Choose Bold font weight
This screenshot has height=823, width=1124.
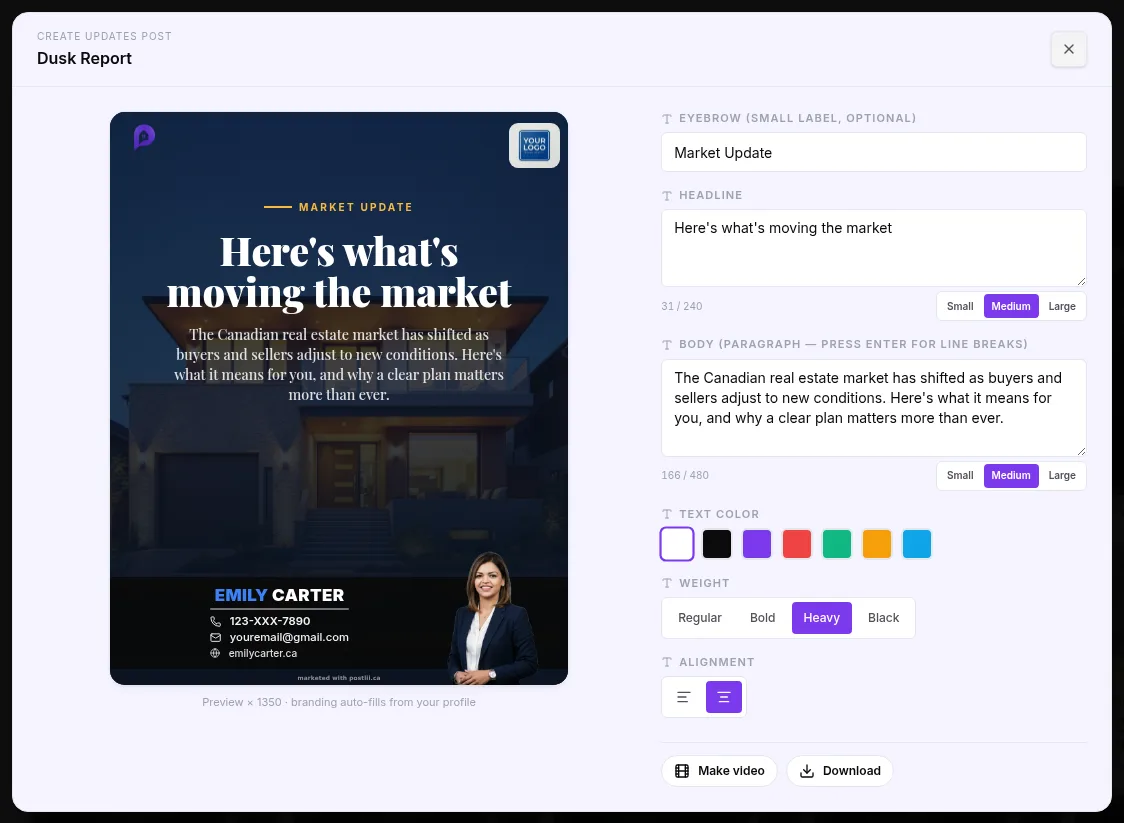click(762, 618)
